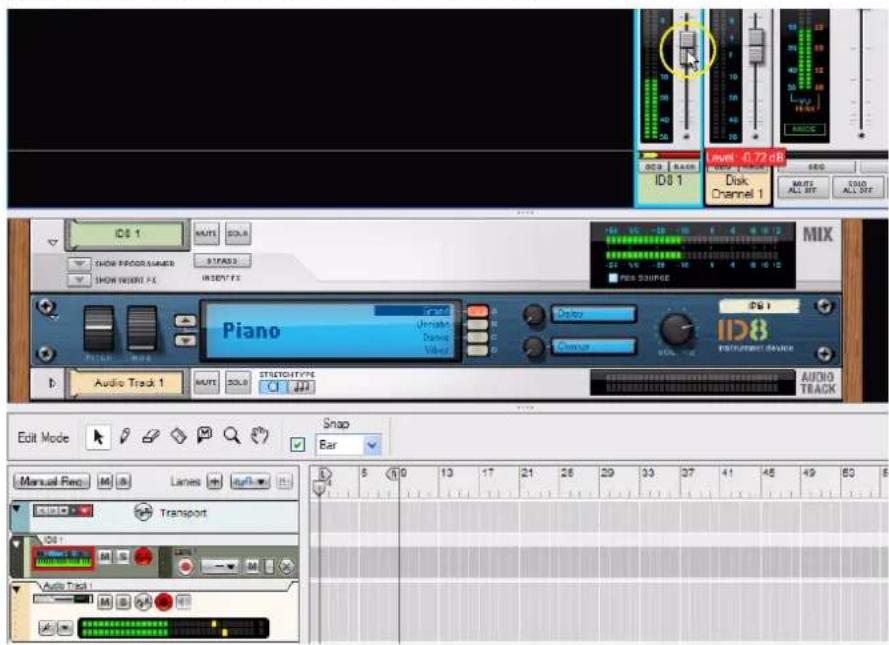The height and width of the screenshot is (645, 889).
Task: Open the automation lanes dropdown beside Lanes
Action: click(x=250, y=482)
